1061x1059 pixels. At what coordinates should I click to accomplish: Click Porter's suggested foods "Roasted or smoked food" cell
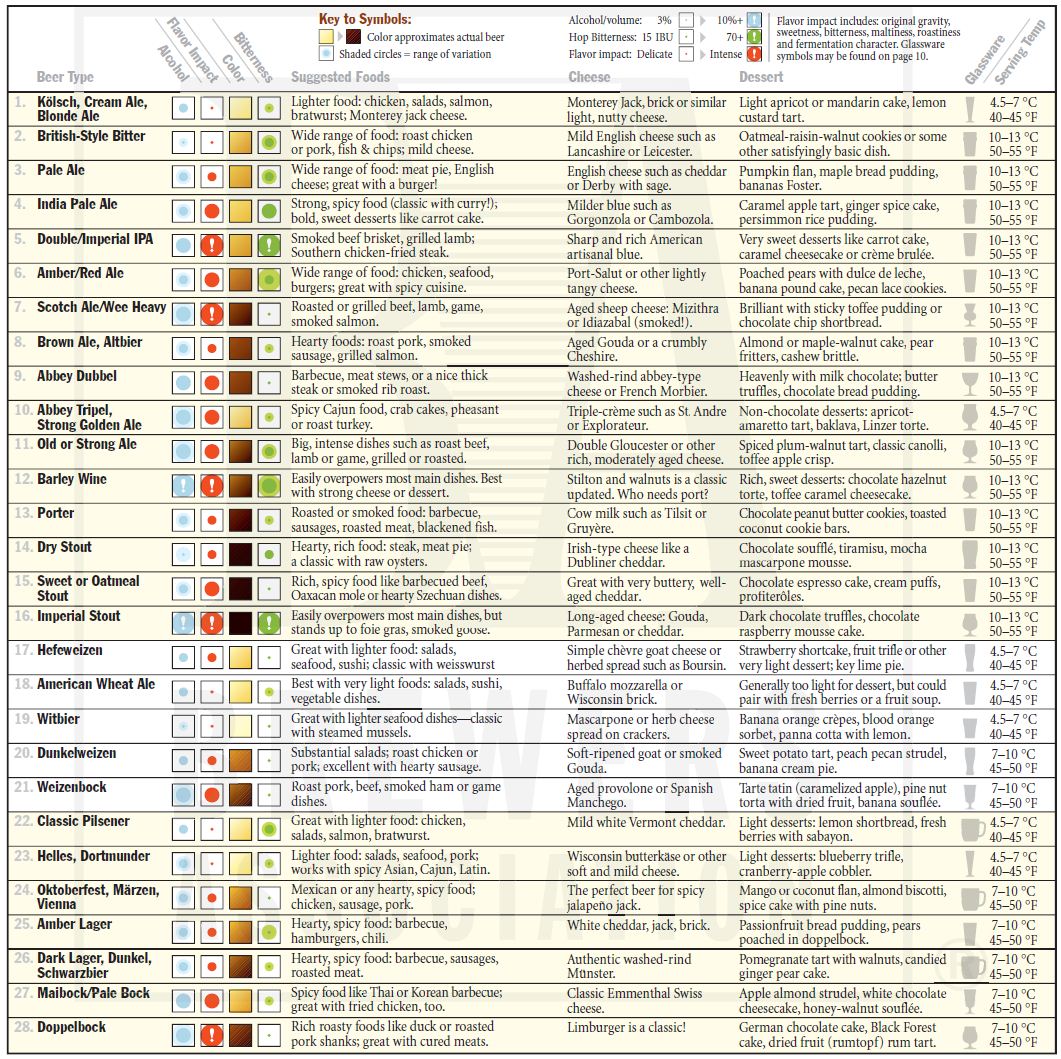tap(393, 520)
